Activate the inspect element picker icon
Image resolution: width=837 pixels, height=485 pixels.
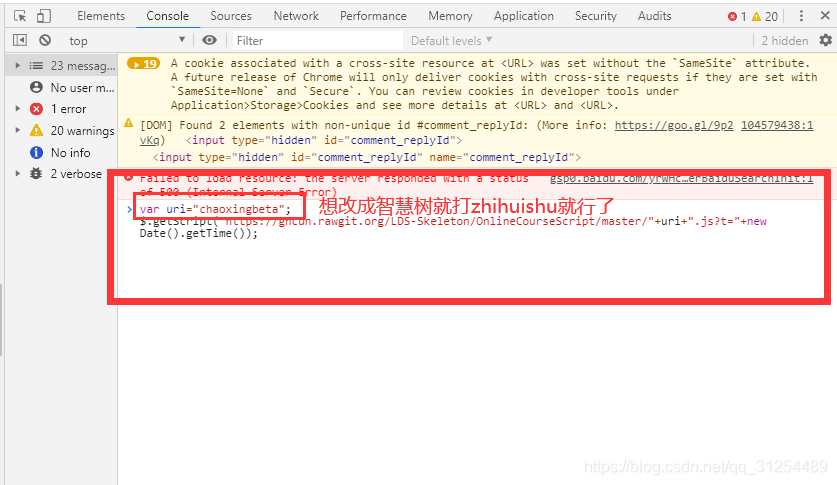(x=20, y=16)
